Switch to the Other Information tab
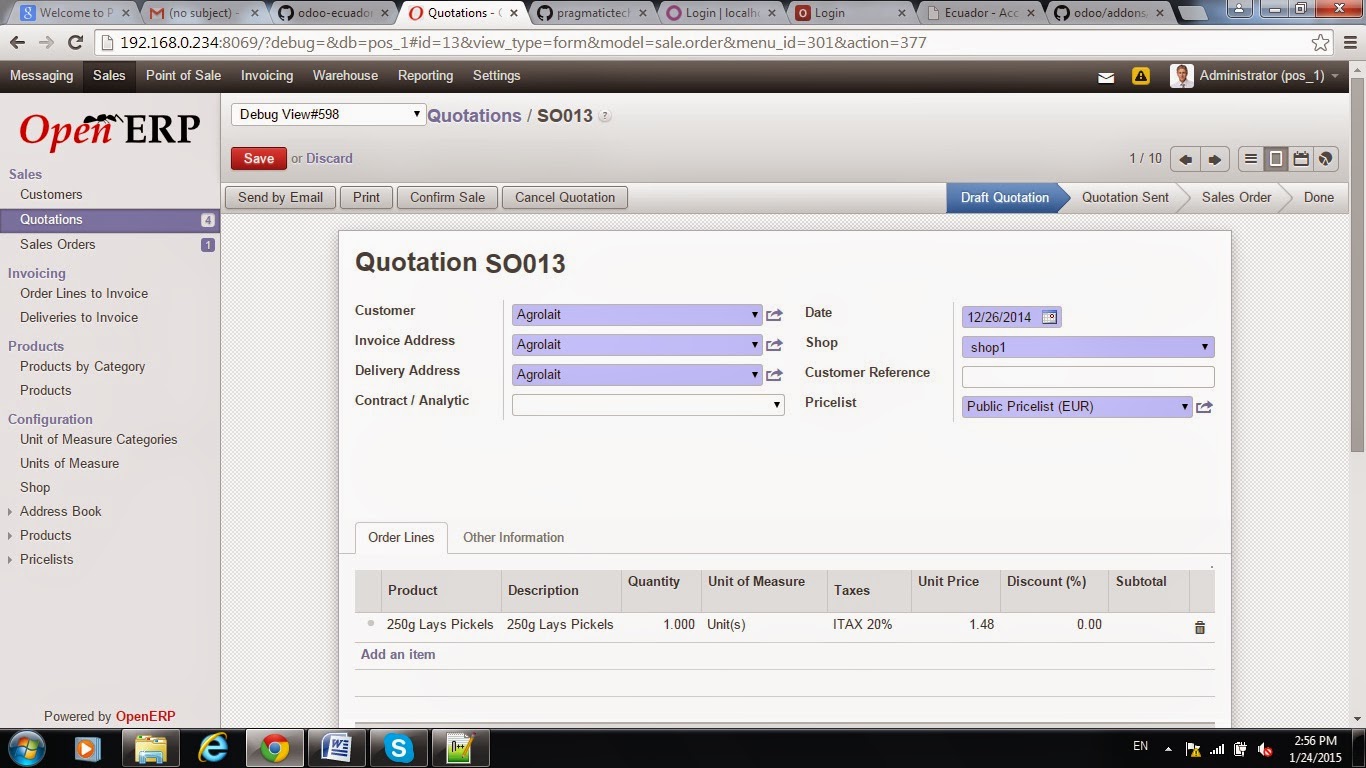The image size is (1366, 768). click(513, 538)
